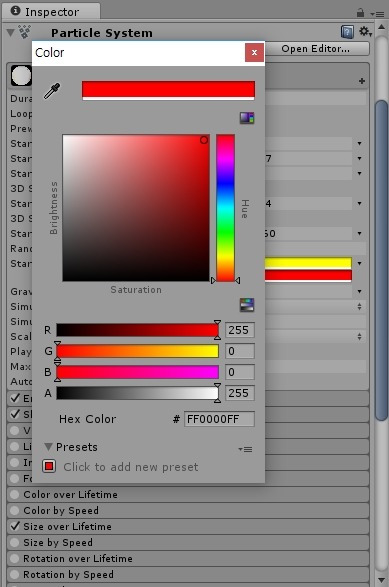
Task: Pick a color with the eyedropper tool
Action: click(52, 91)
